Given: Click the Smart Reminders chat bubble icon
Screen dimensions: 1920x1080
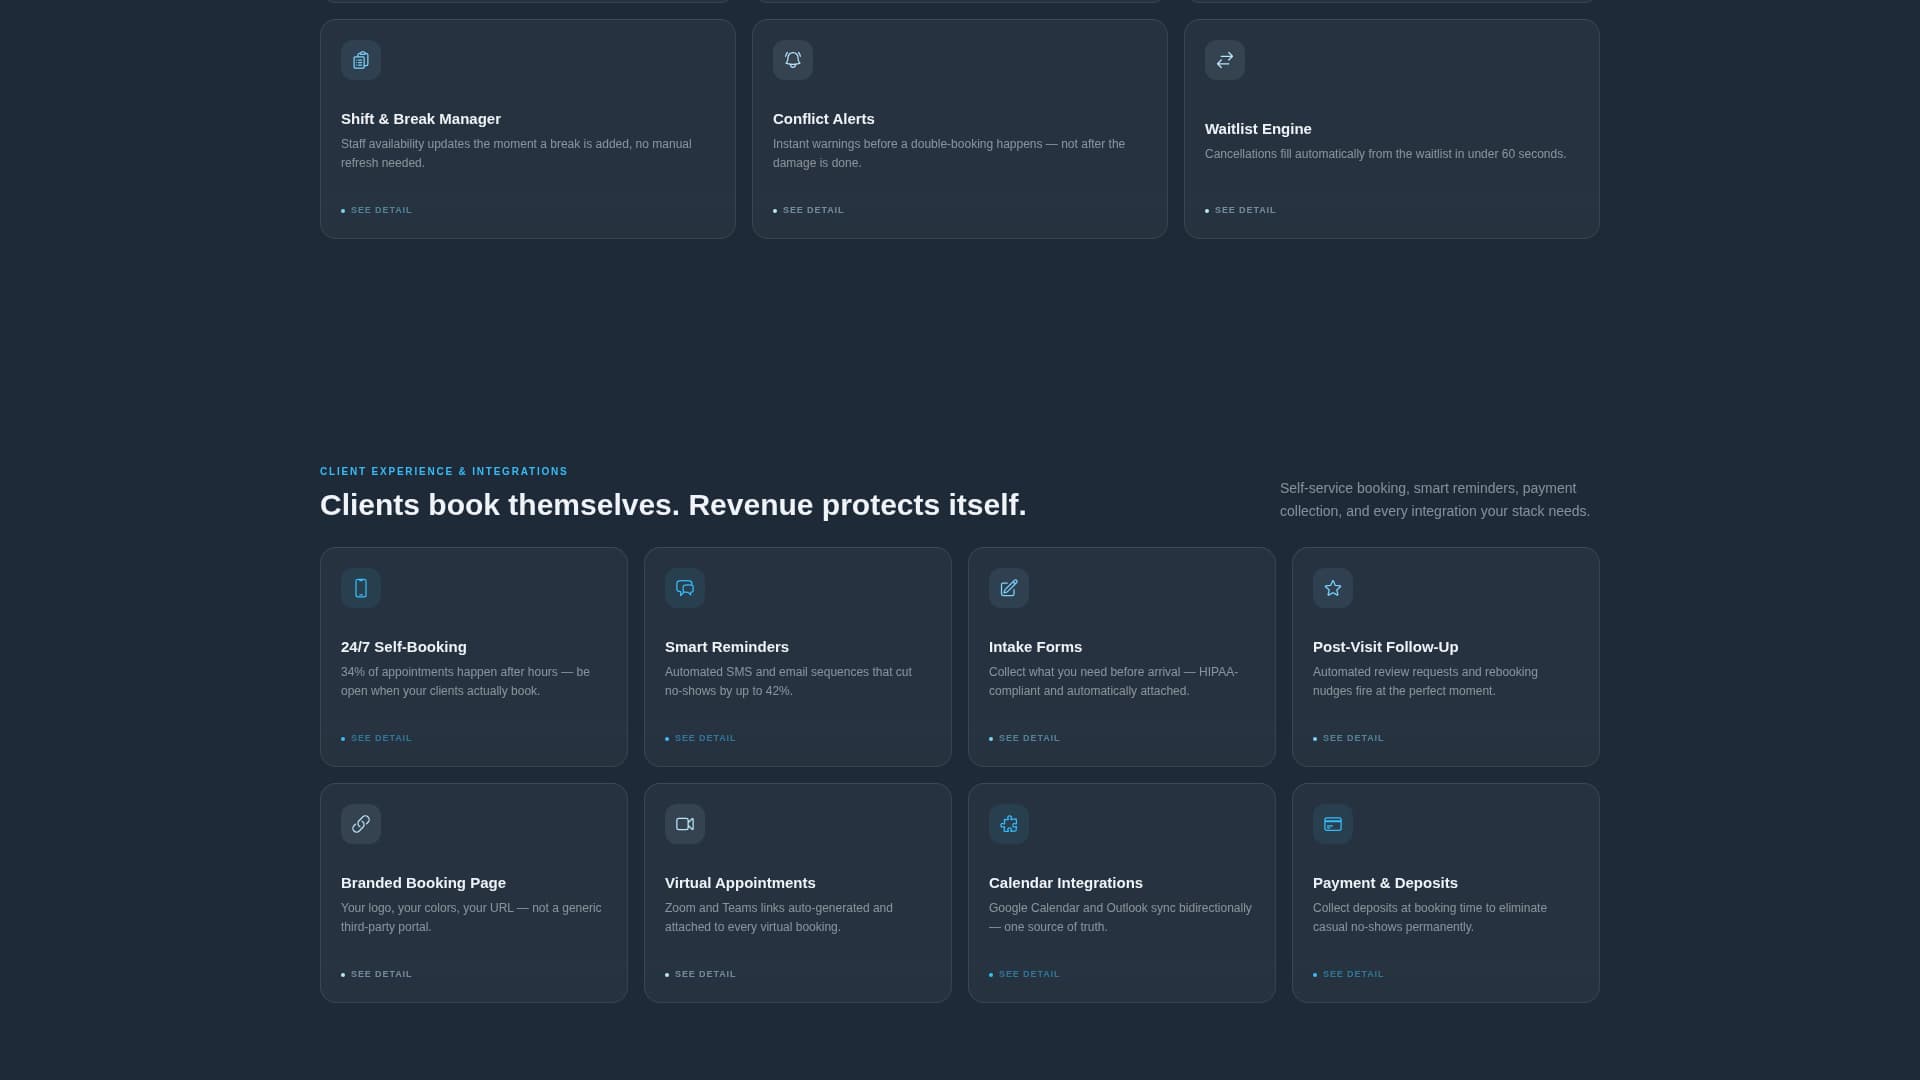Looking at the screenshot, I should pos(684,588).
